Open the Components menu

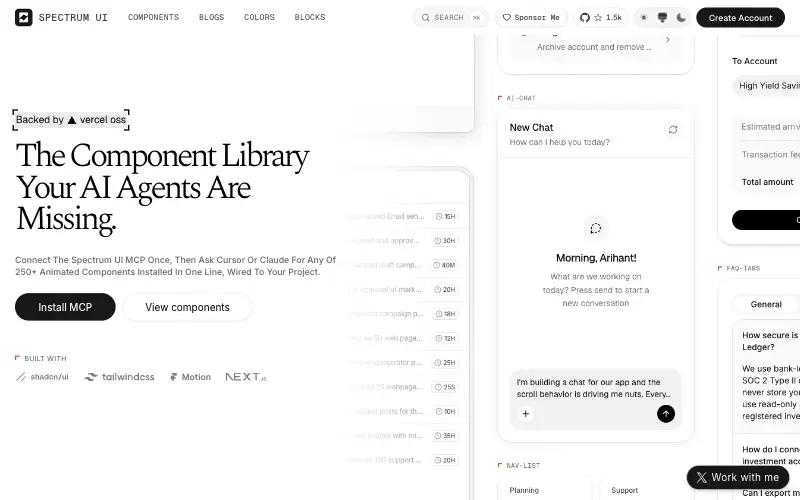point(154,17)
